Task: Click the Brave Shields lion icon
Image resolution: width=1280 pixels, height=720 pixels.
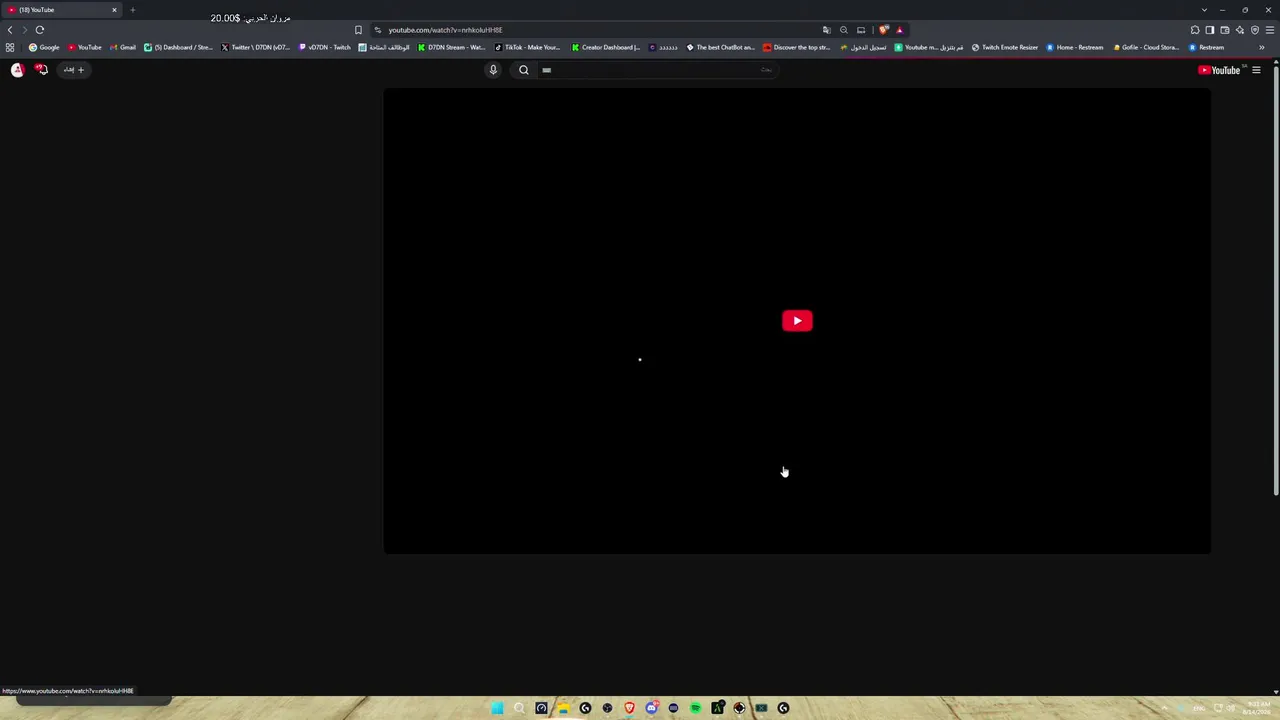Action: coord(883,30)
